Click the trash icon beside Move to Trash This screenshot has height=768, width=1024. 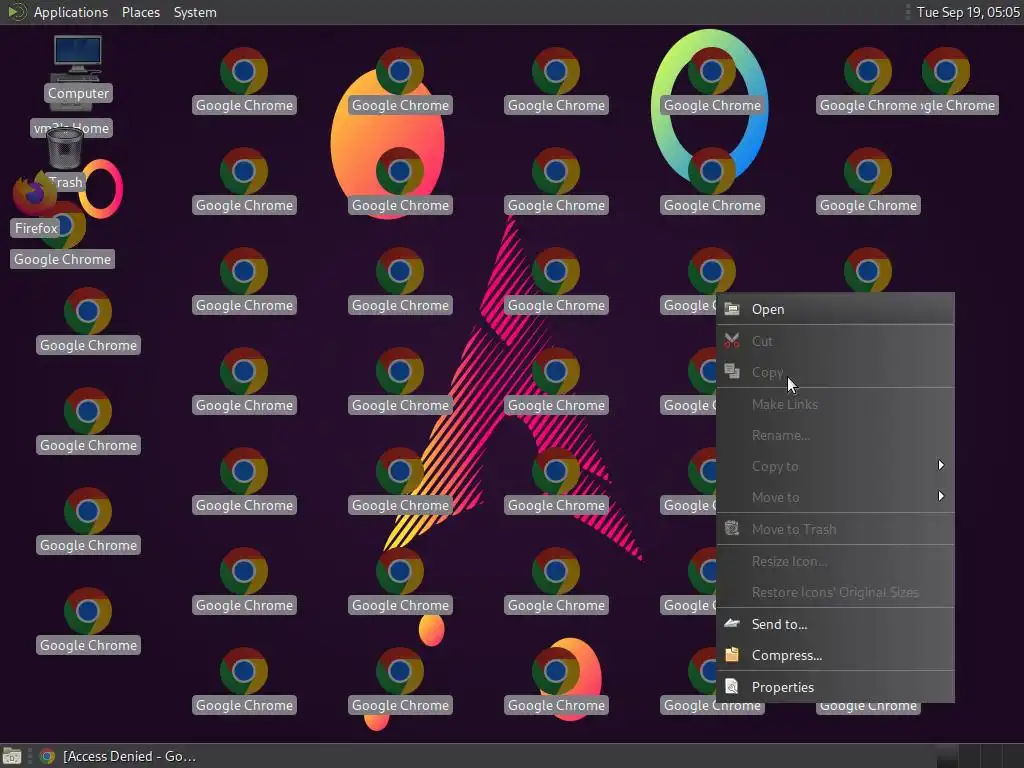[x=732, y=528]
